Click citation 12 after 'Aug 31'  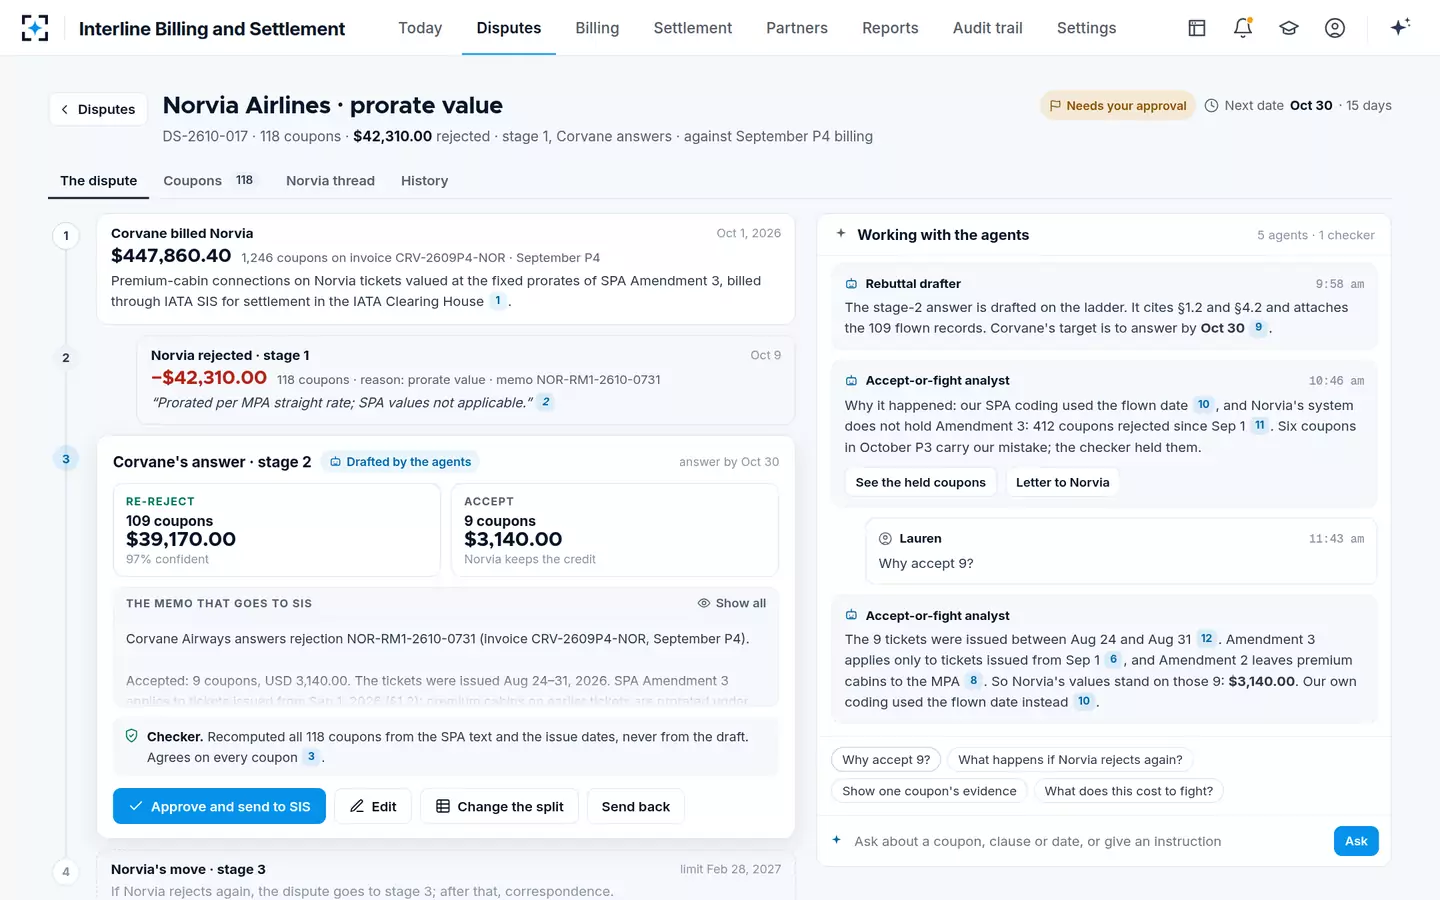tap(1207, 639)
